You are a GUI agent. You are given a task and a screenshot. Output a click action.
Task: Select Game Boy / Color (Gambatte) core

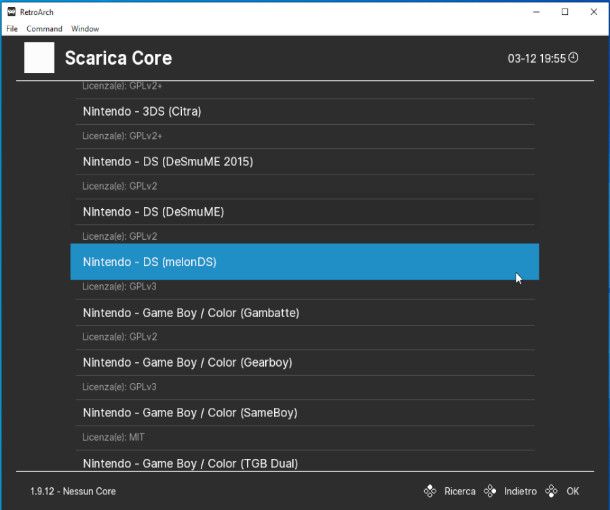pyautogui.click(x=305, y=313)
